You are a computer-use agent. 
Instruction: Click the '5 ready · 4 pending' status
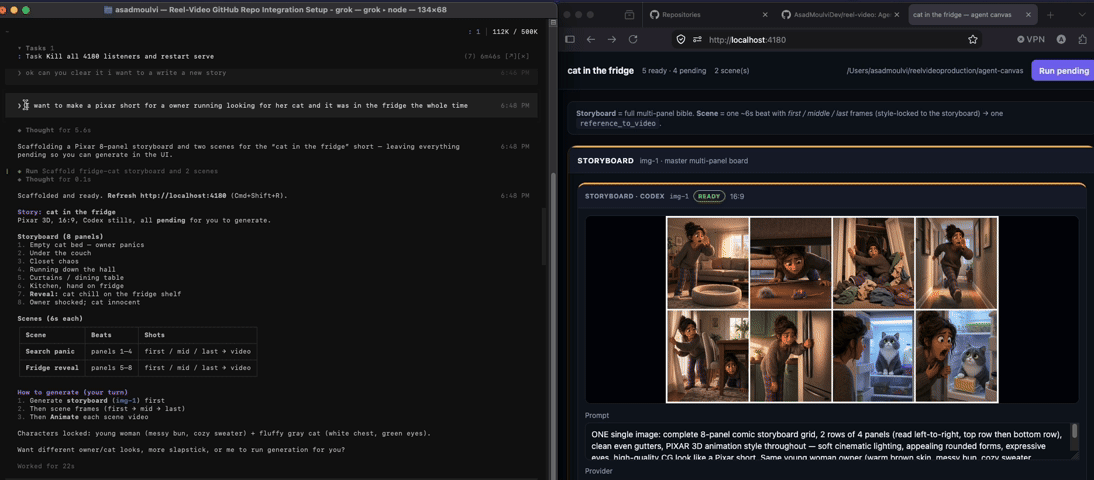(x=674, y=70)
